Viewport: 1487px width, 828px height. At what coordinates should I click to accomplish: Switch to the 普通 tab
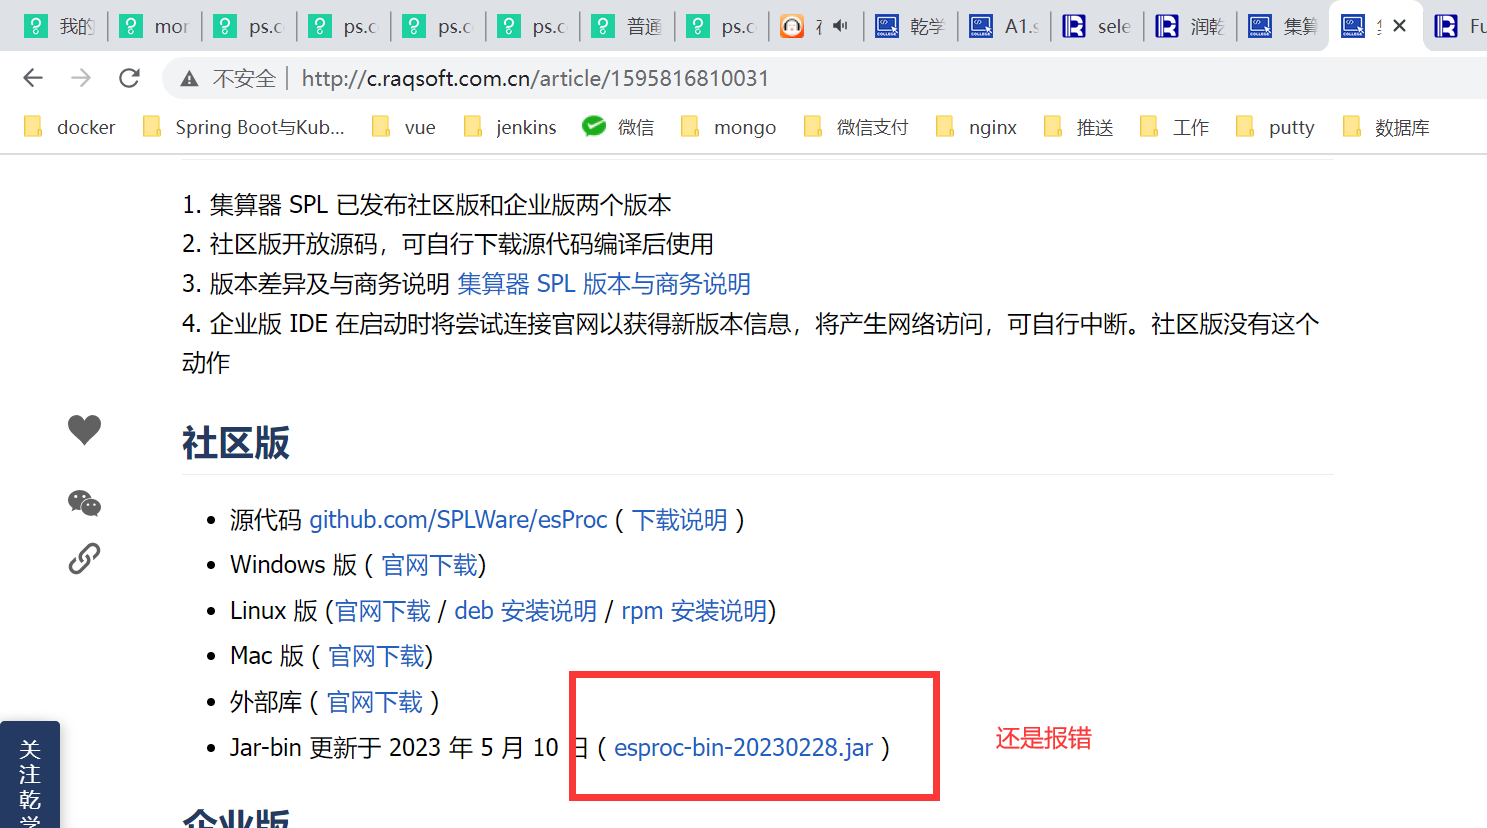pyautogui.click(x=627, y=26)
